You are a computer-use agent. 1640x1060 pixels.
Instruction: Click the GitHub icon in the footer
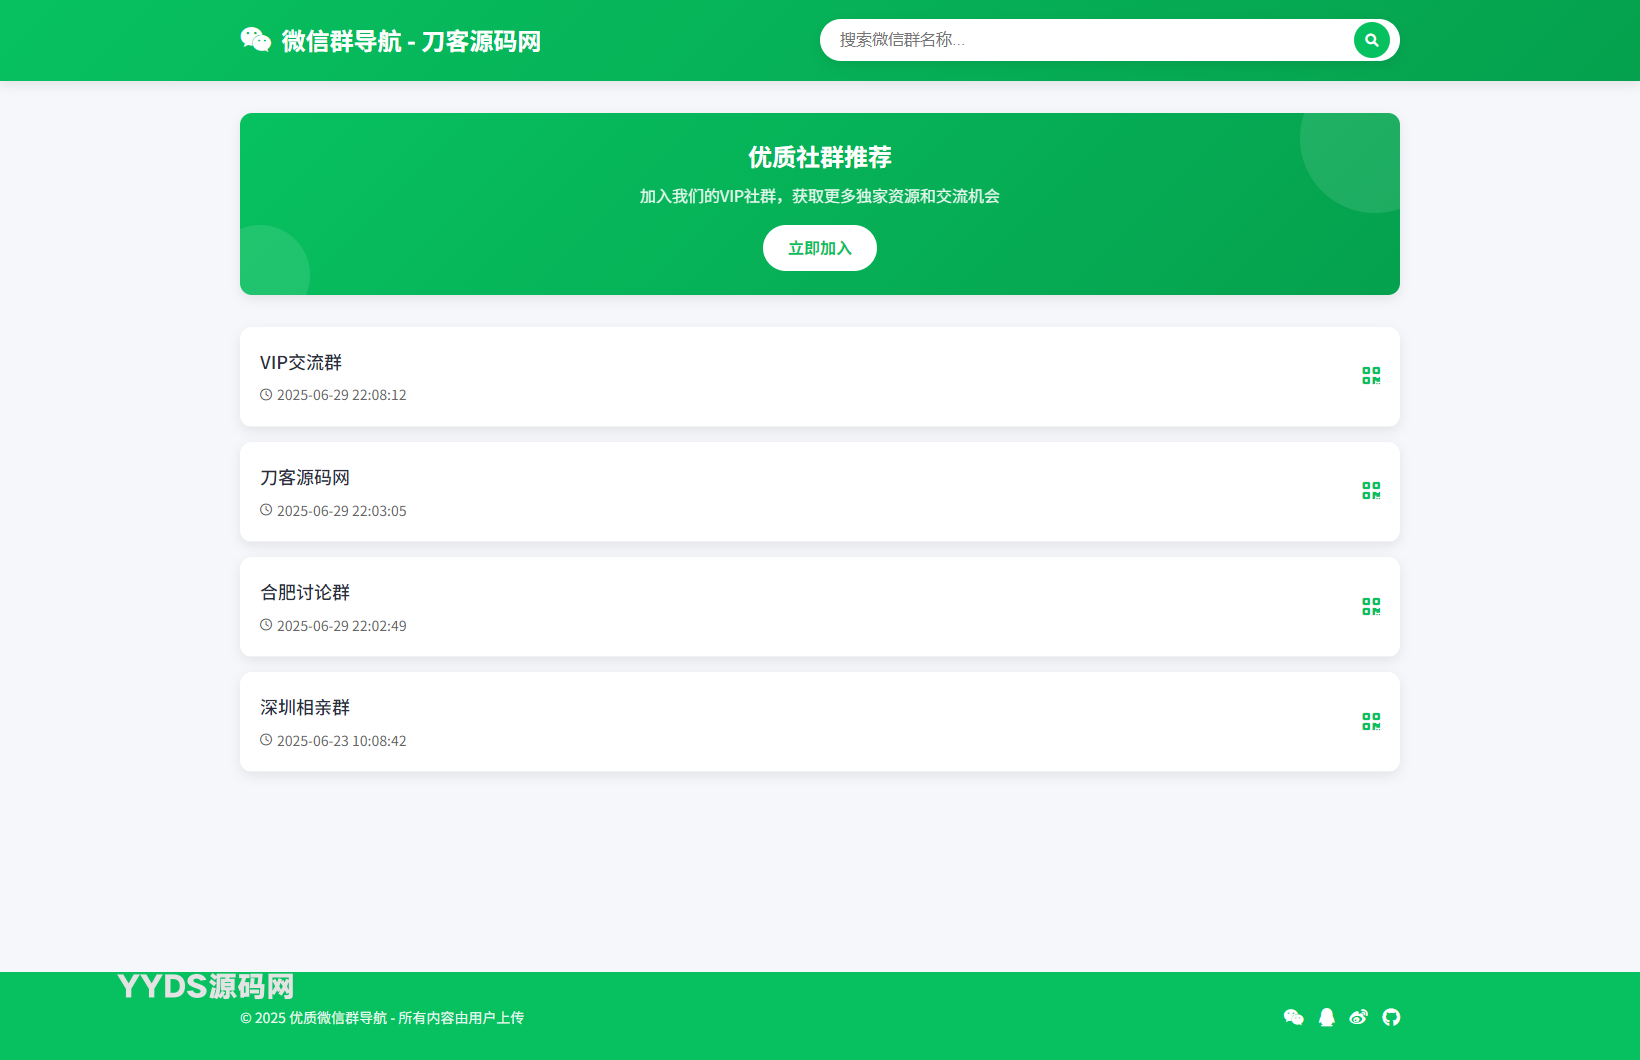pos(1391,1017)
